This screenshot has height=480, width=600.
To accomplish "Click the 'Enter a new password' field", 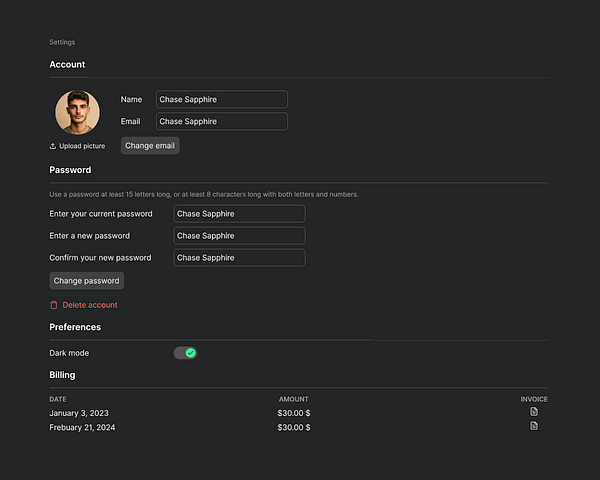I will (x=239, y=236).
